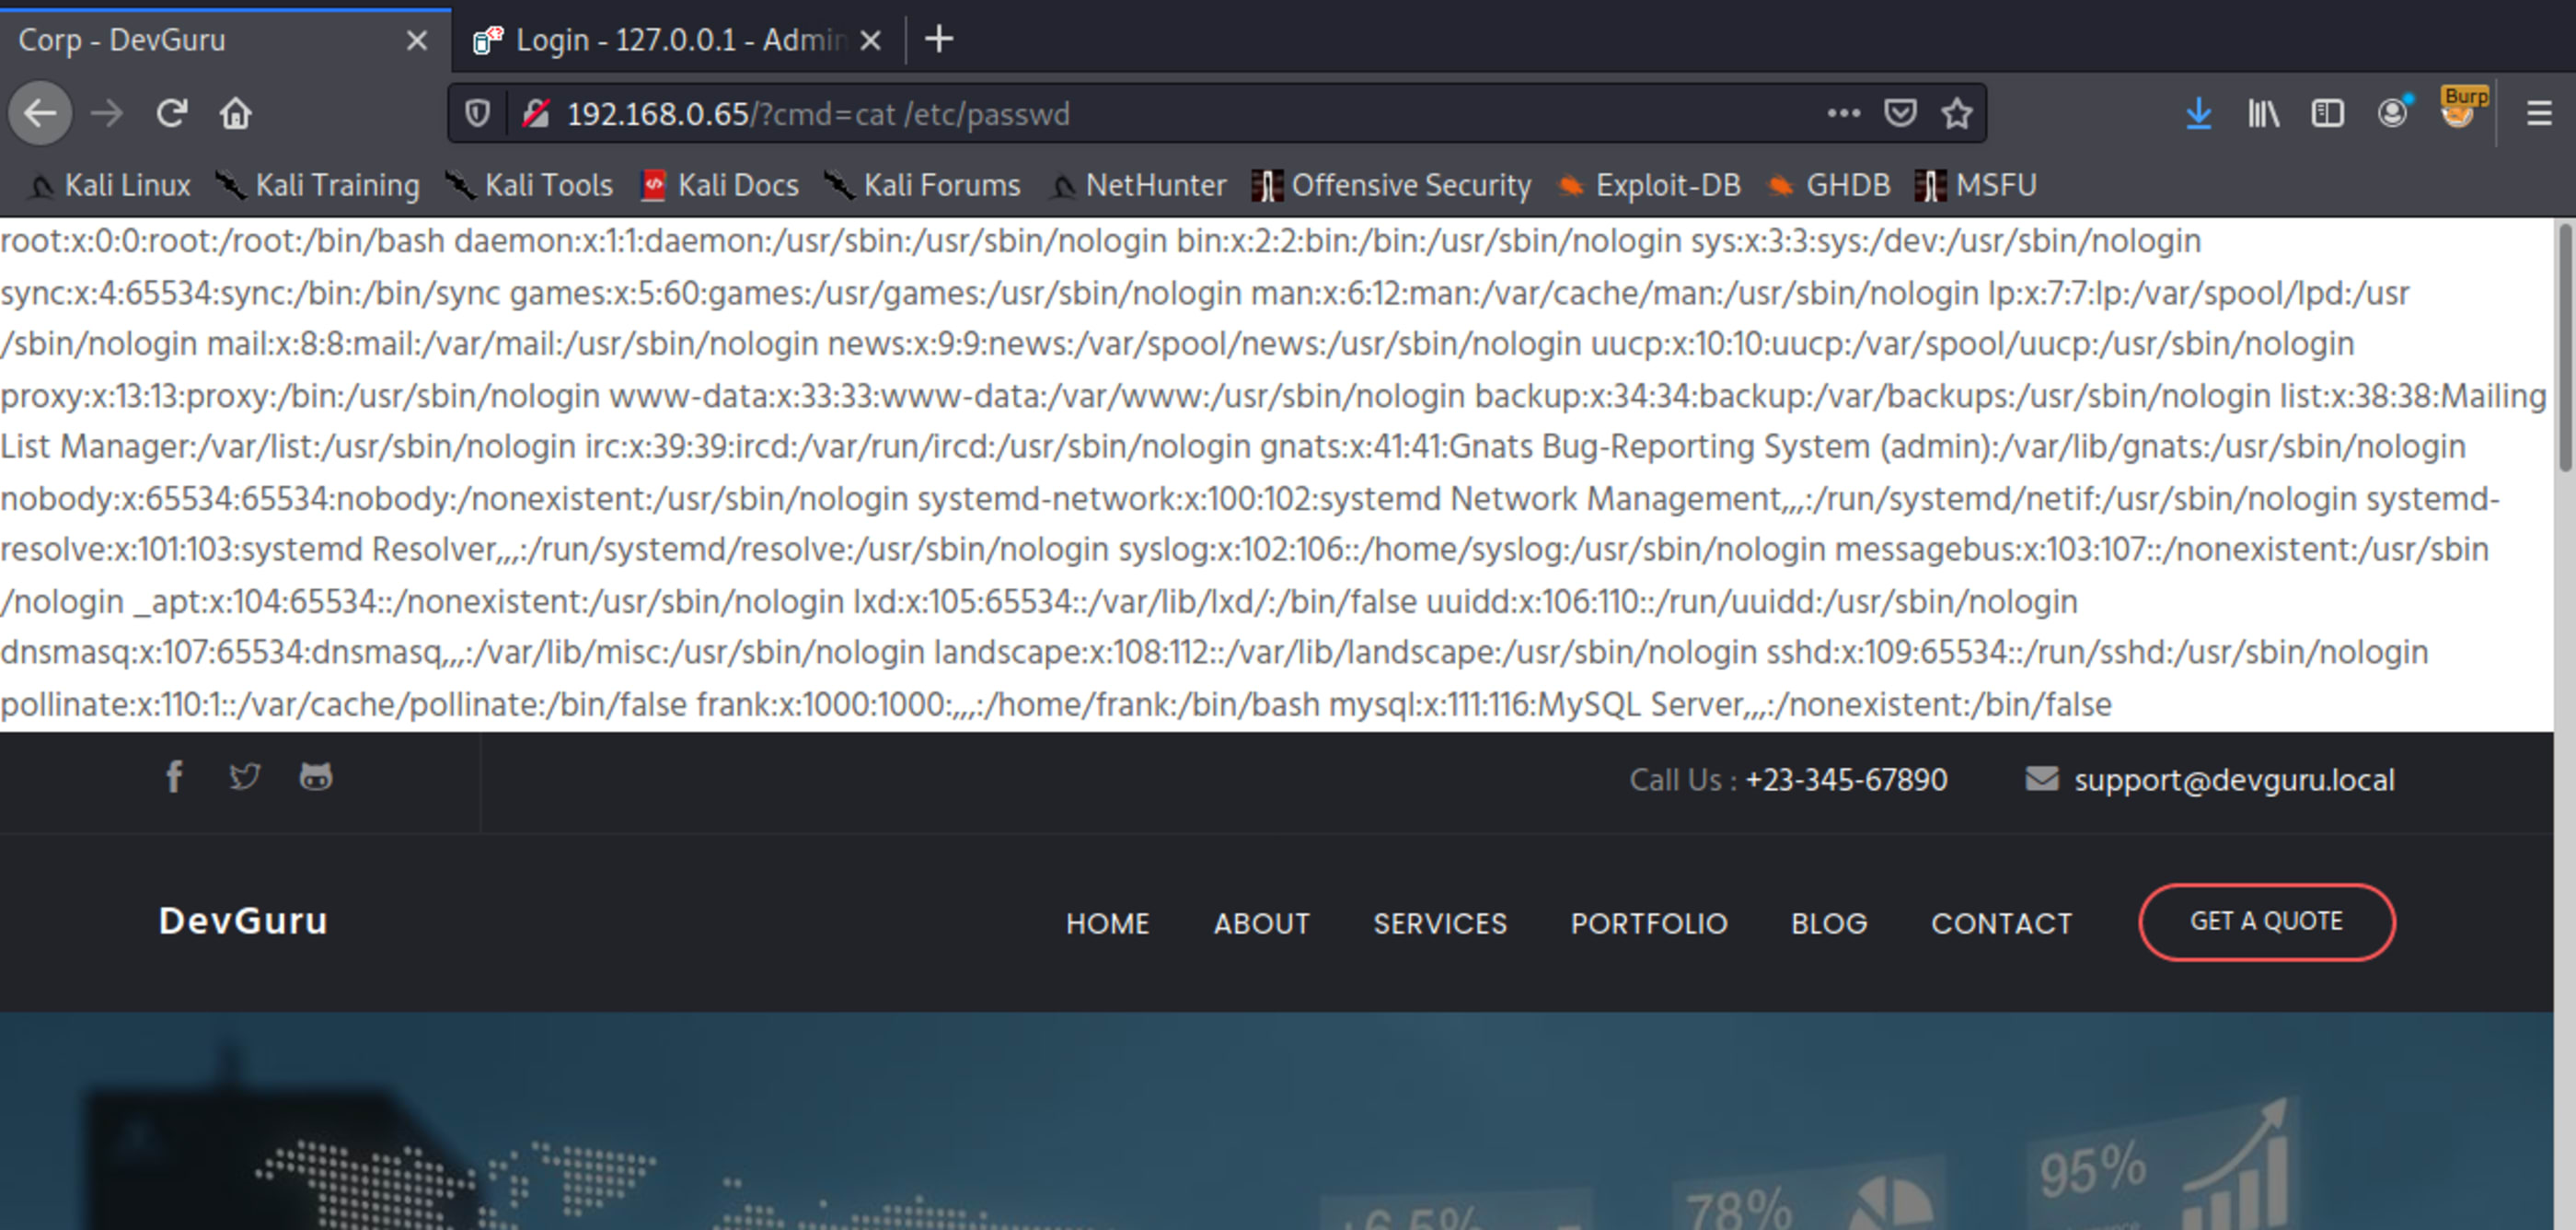Open the Library history and bookmarks menu
This screenshot has height=1230, width=2576.
2263,114
